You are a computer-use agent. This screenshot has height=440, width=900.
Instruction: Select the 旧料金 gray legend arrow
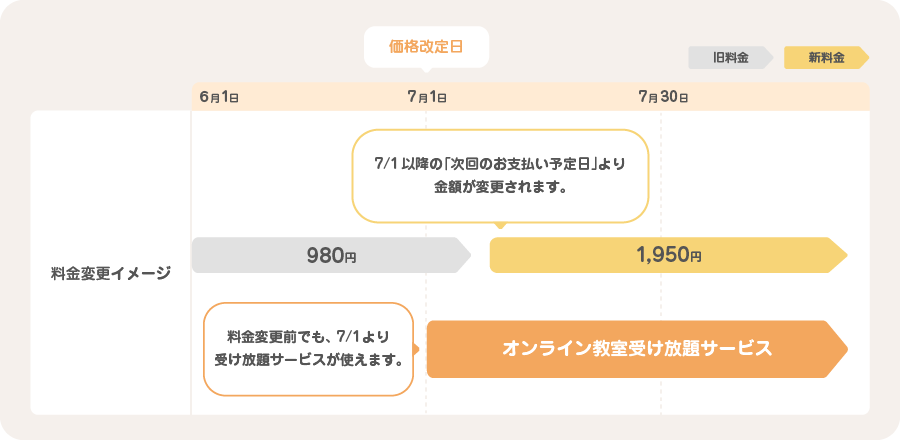click(x=731, y=57)
